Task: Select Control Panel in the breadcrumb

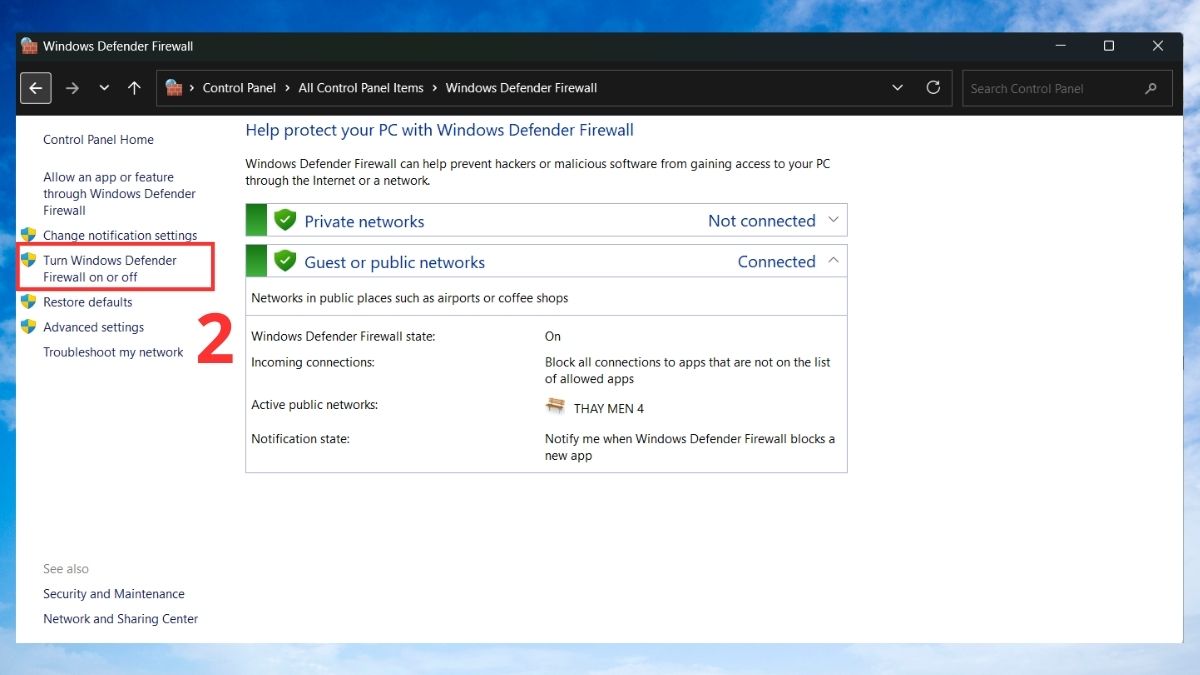Action: point(239,88)
